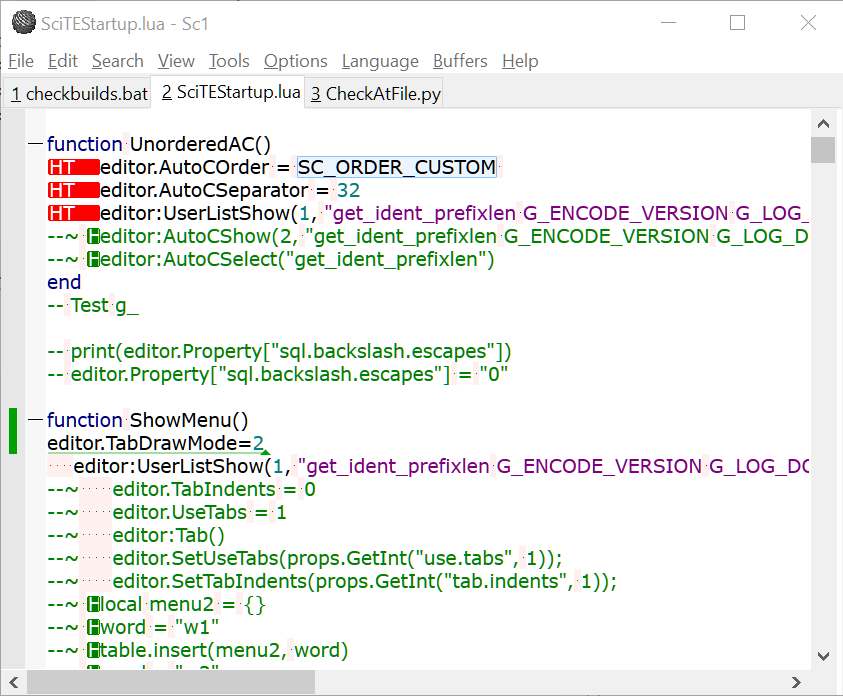Click the vertical scrollbar down arrow
The width and height of the screenshot is (843, 696).
tap(823, 656)
